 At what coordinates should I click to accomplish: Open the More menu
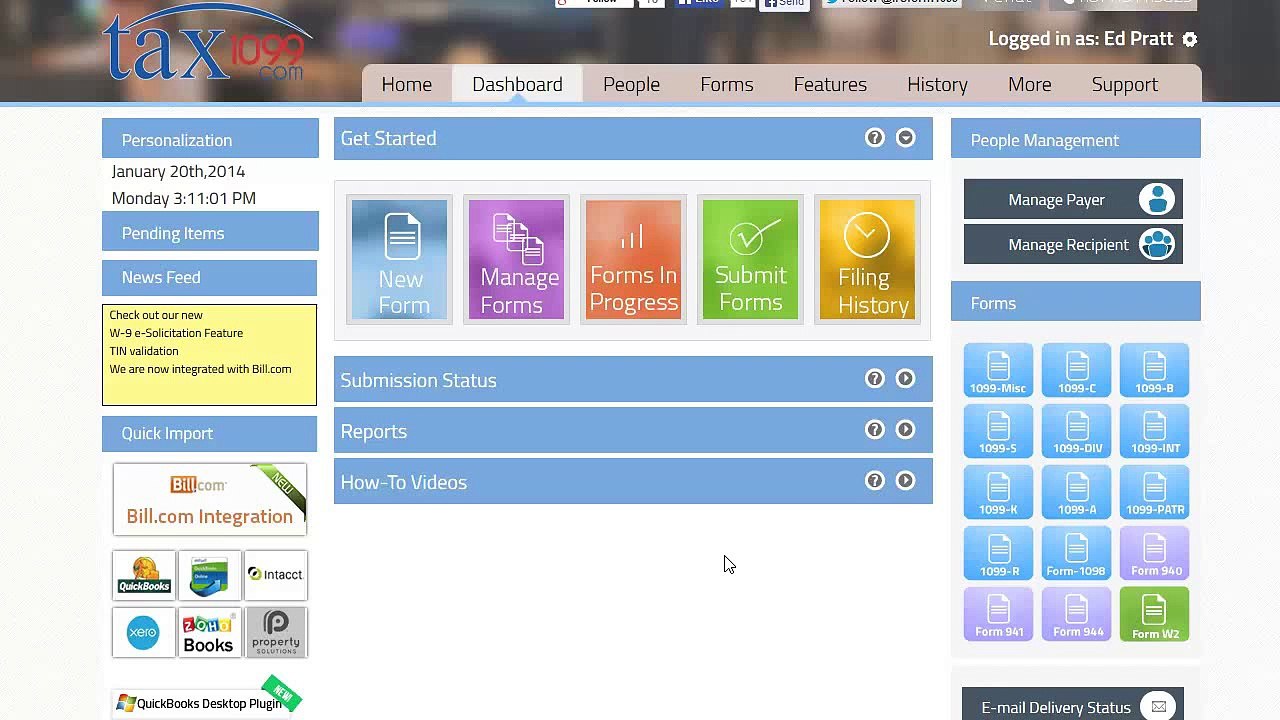click(1030, 84)
